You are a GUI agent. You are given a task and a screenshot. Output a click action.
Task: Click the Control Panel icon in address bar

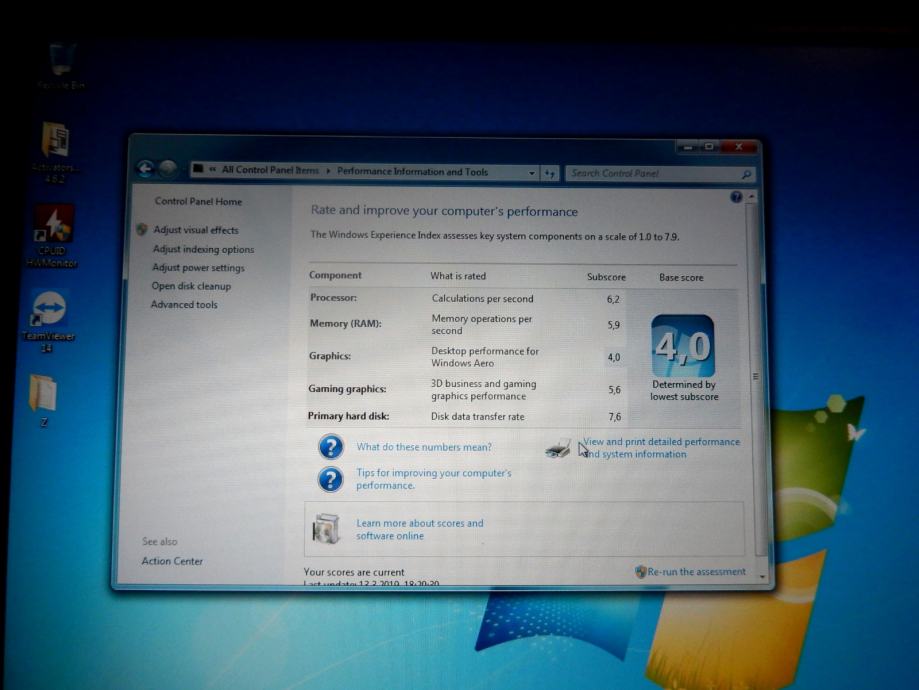pyautogui.click(x=199, y=169)
